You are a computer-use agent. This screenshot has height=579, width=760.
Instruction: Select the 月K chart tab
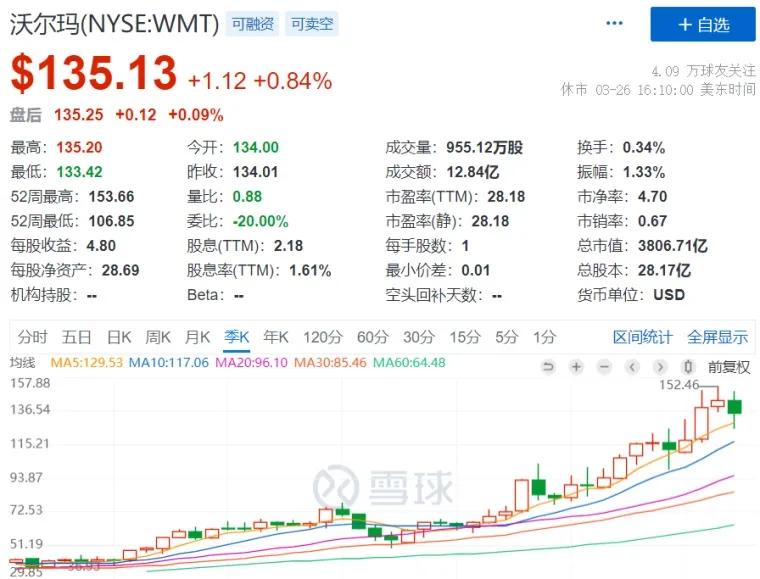coord(197,337)
